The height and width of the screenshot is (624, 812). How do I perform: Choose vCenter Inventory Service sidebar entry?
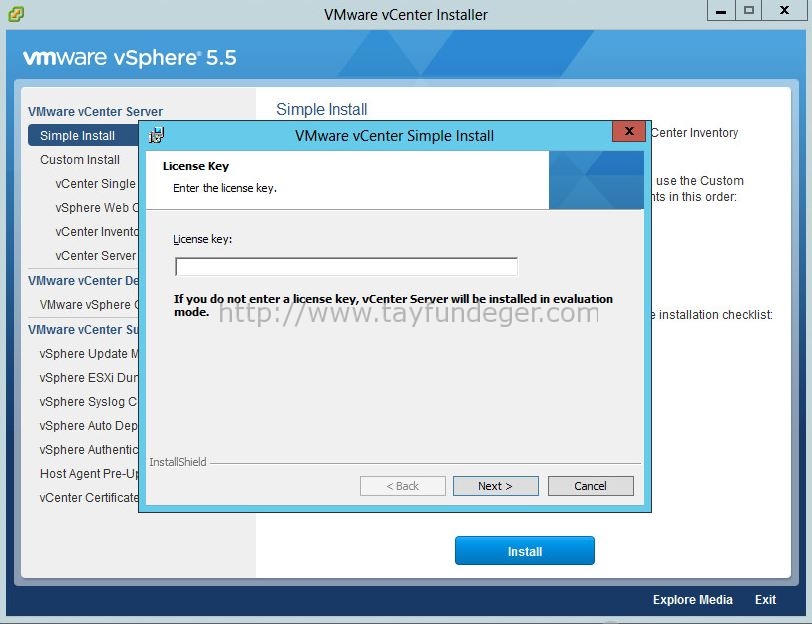tap(97, 231)
